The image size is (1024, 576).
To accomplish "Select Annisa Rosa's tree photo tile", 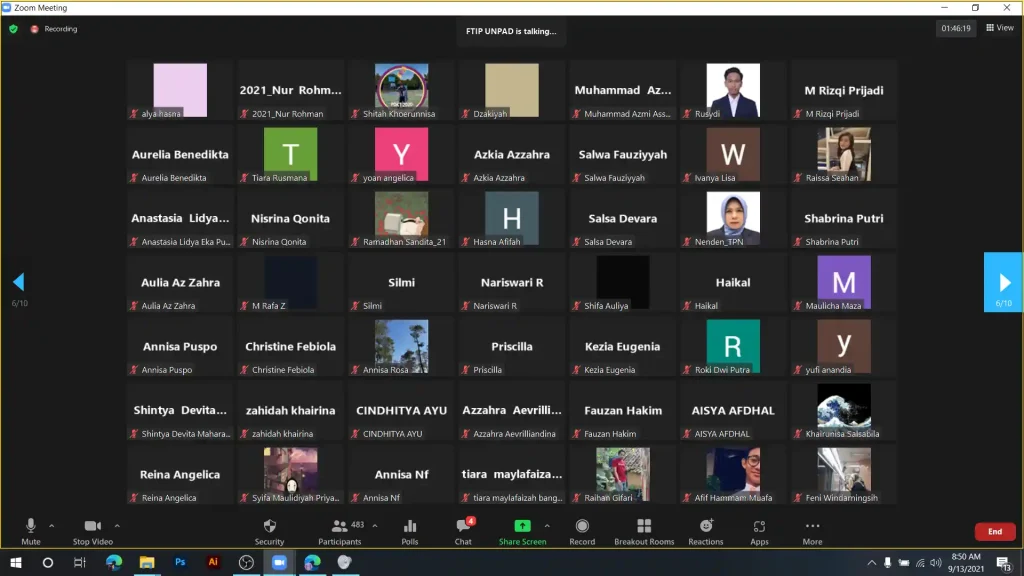I will [402, 346].
